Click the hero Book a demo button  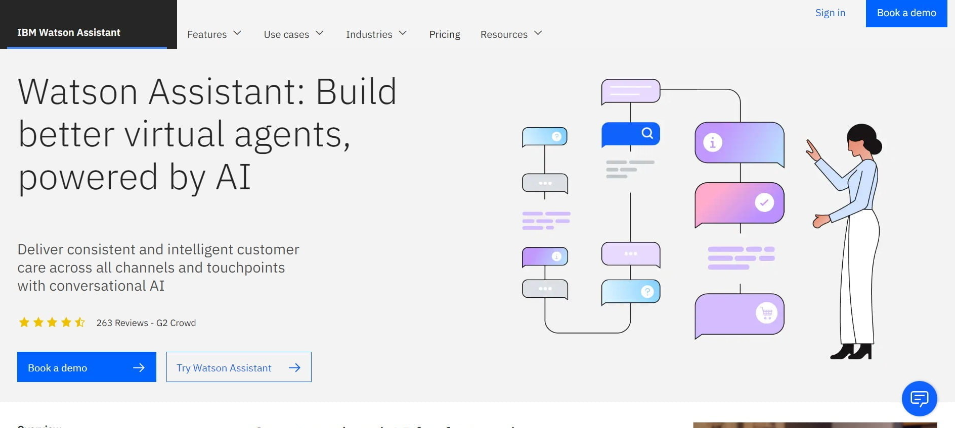(86, 367)
